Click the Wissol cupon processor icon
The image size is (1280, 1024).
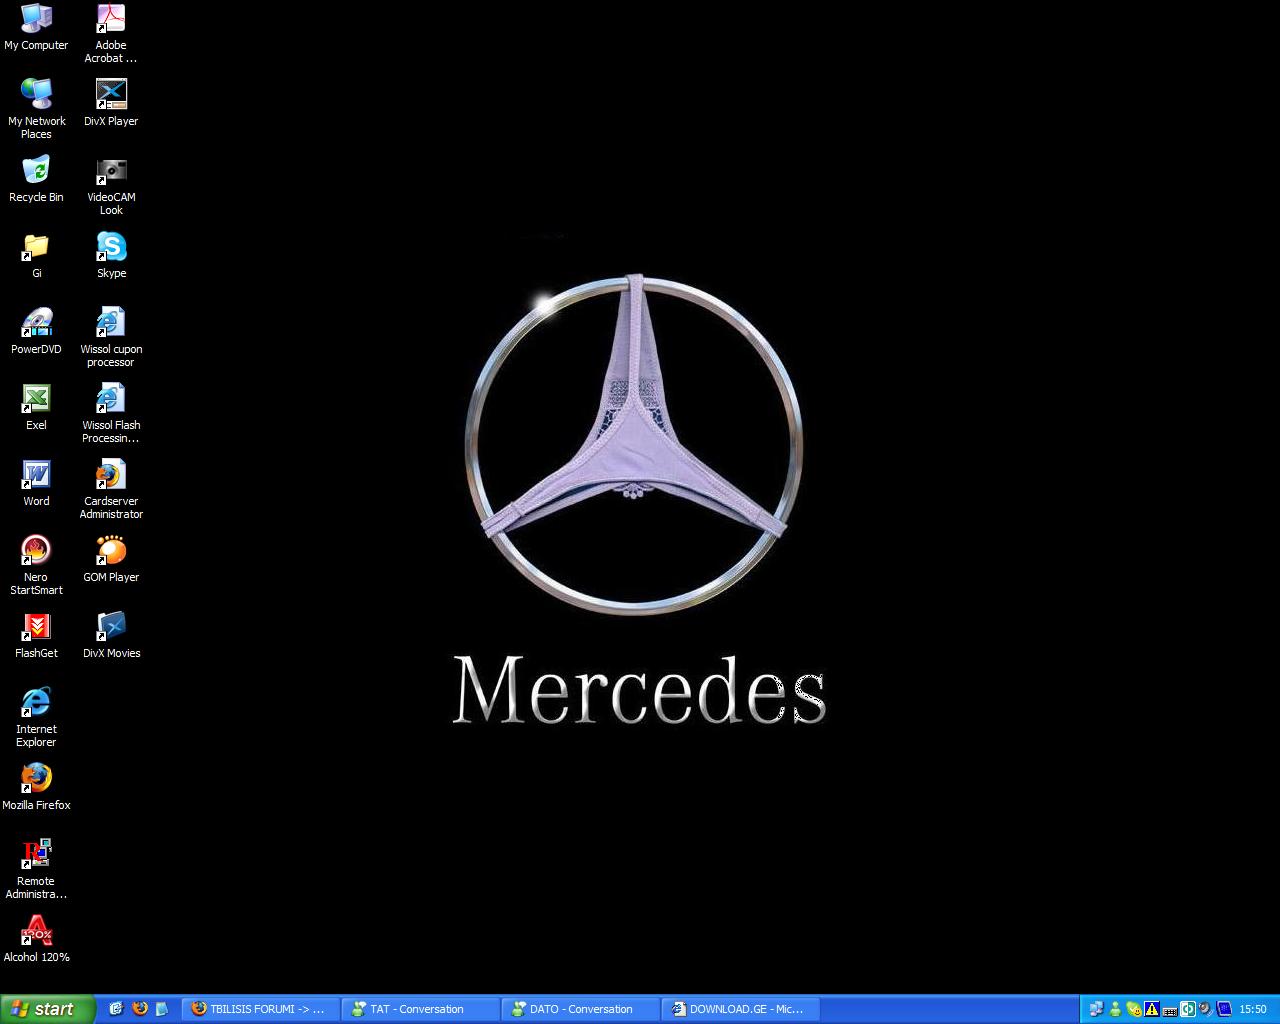111,337
